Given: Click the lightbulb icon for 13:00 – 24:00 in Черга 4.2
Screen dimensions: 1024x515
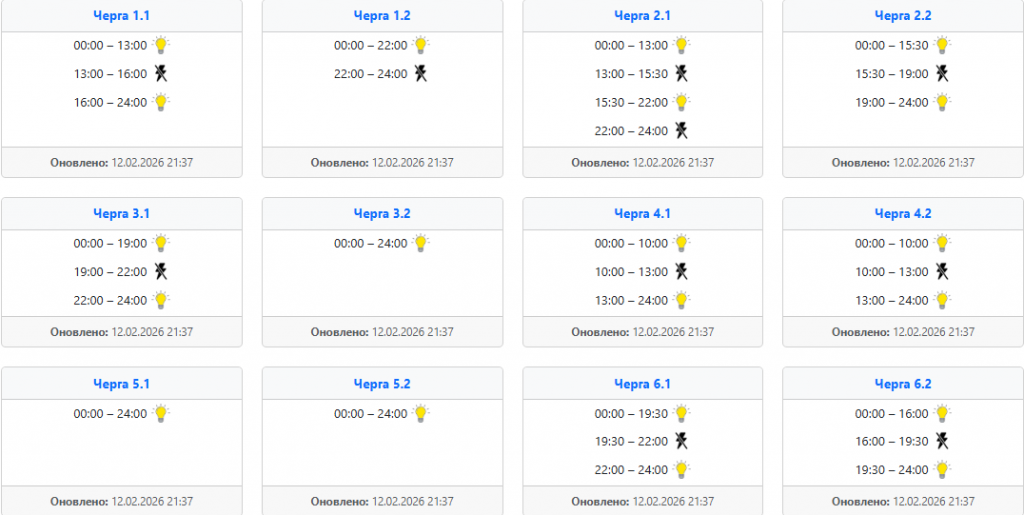Looking at the screenshot, I should pos(942,300).
